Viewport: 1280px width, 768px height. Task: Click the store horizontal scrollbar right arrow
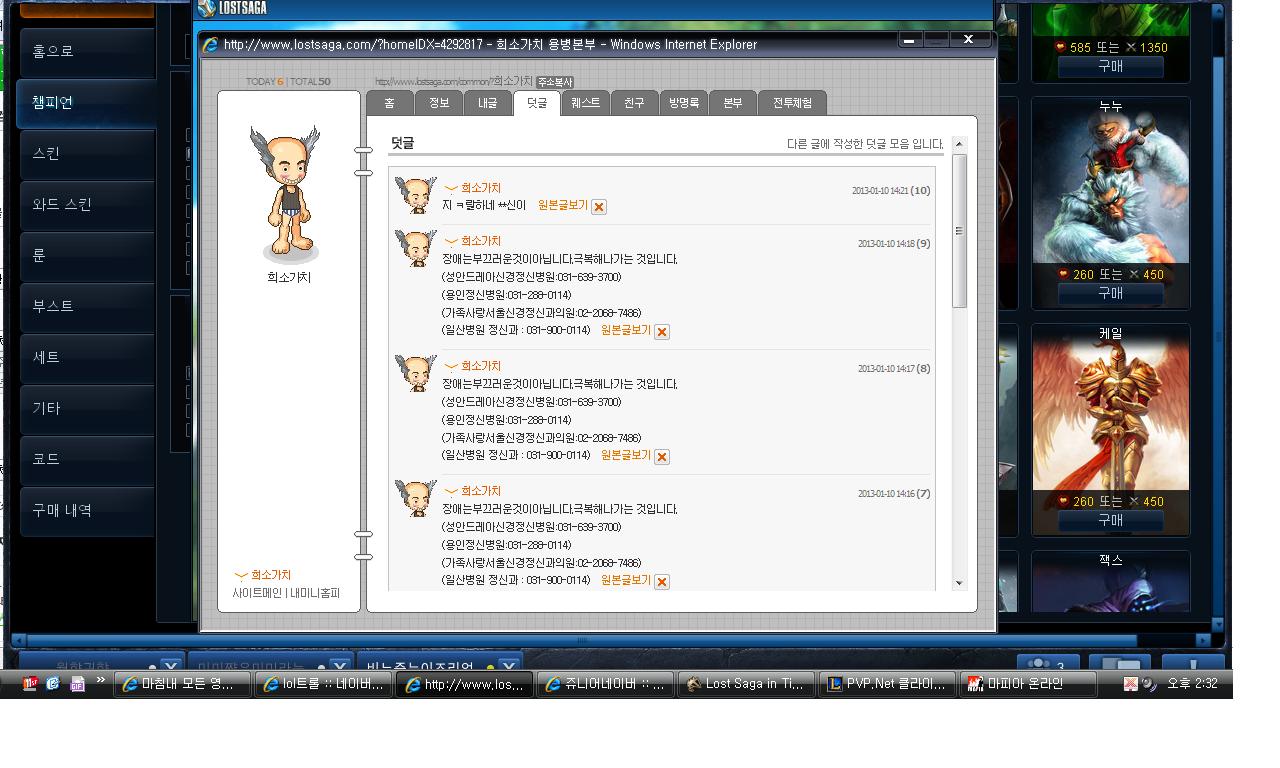click(x=1203, y=640)
